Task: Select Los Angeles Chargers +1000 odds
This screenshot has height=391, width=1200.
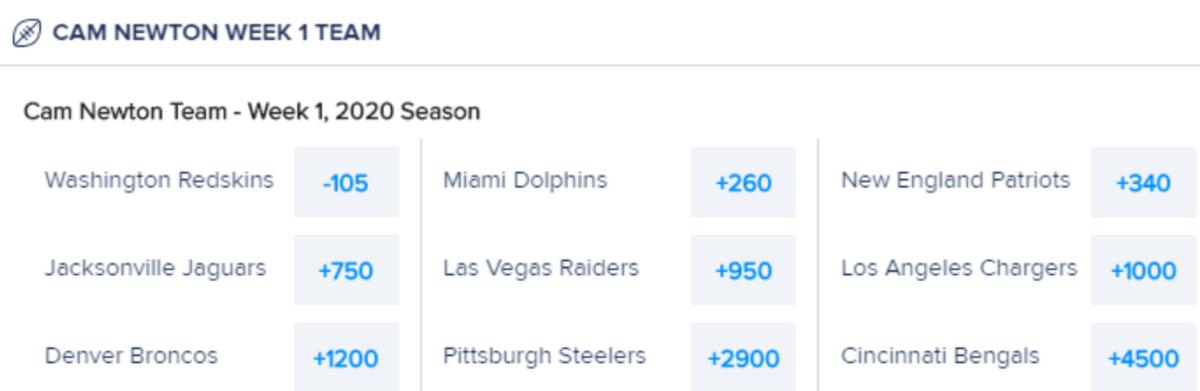Action: tap(1143, 271)
